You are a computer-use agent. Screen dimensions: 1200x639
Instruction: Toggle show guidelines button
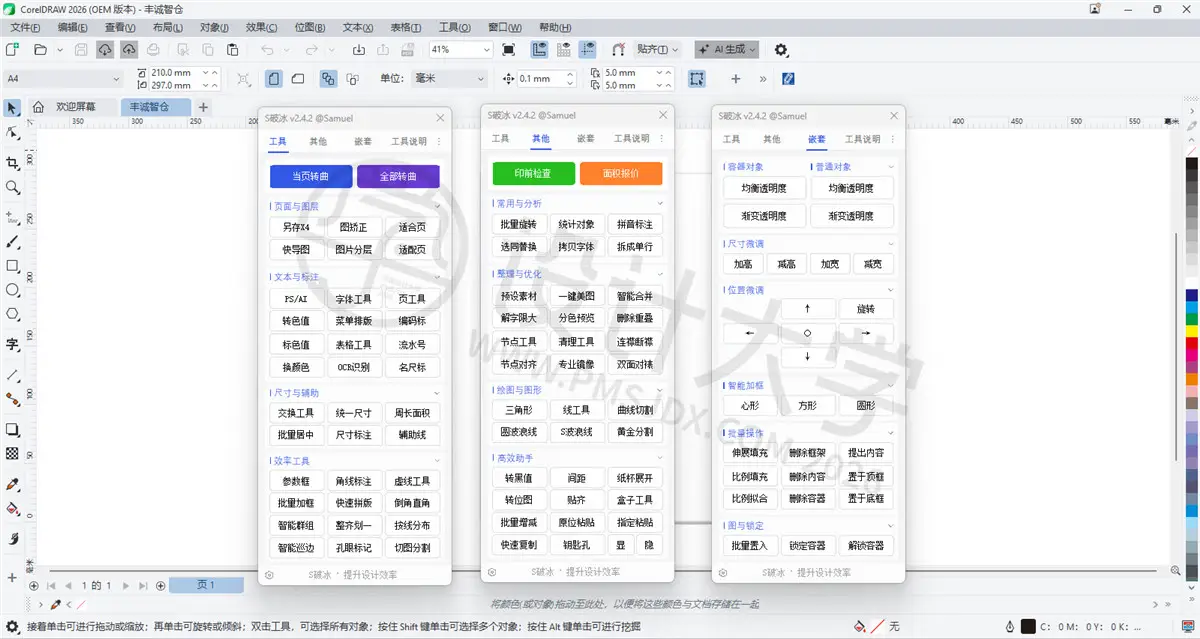tap(587, 49)
